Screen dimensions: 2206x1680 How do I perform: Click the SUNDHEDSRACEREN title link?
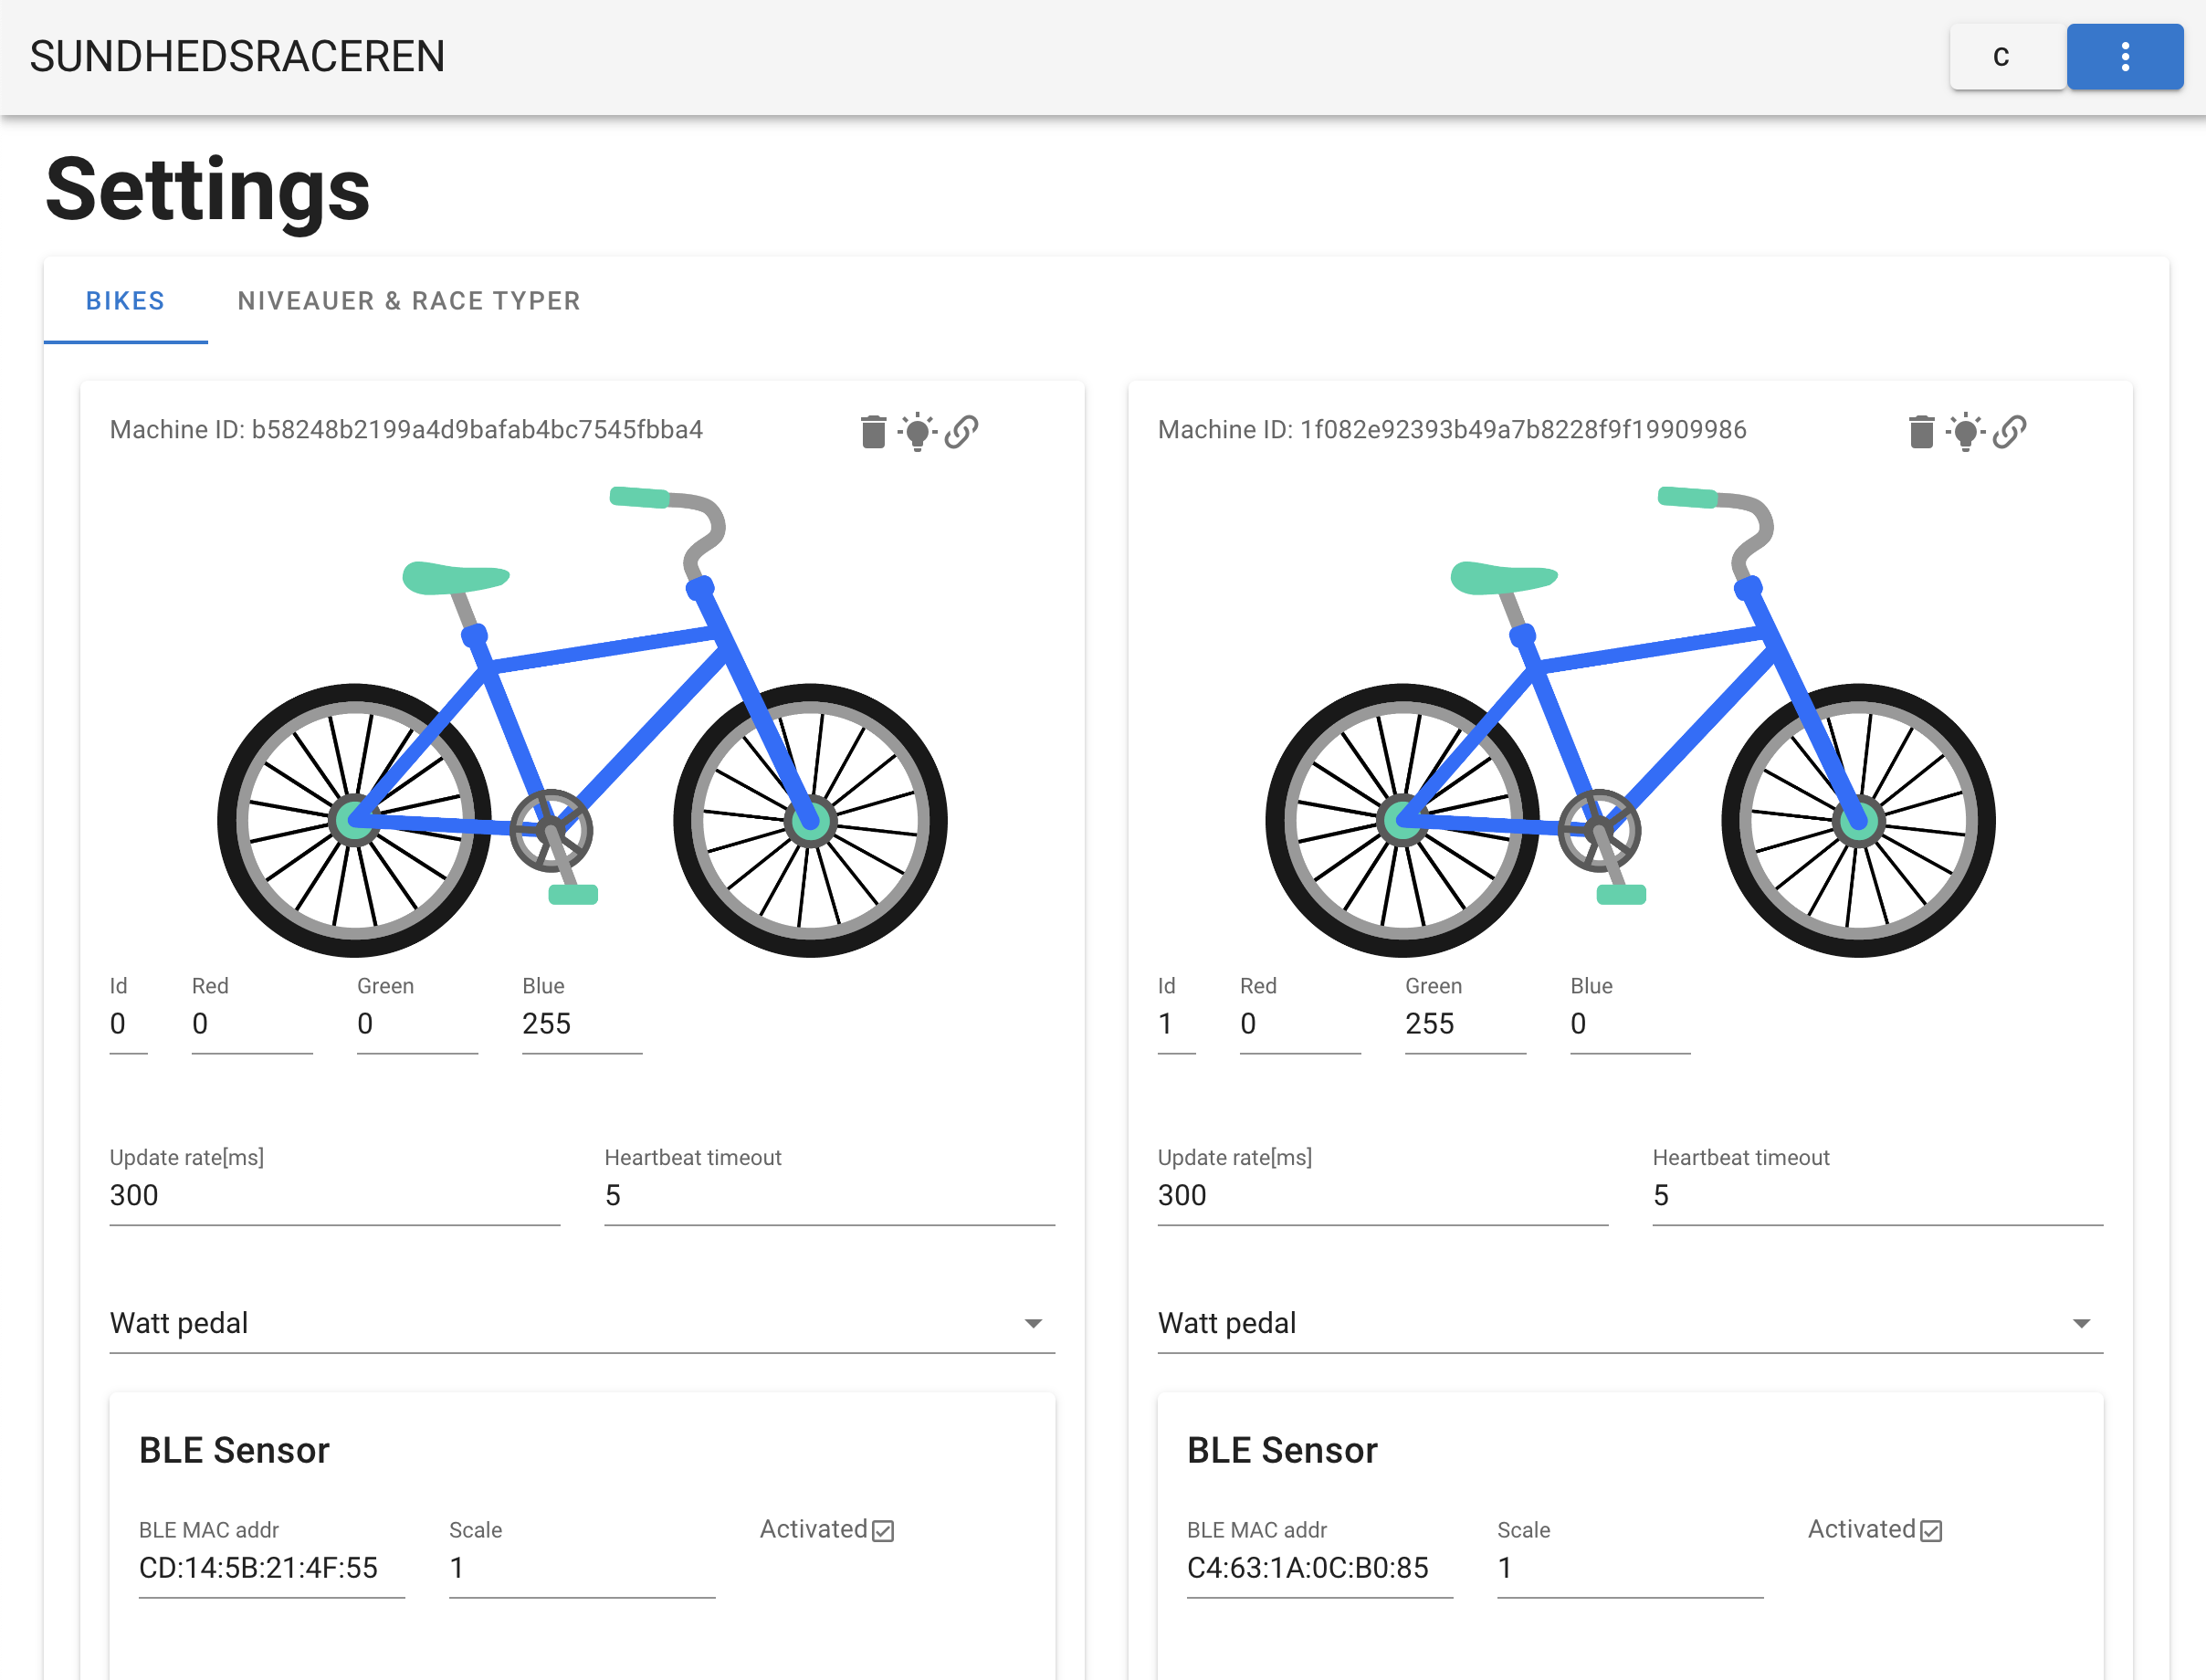(x=237, y=57)
